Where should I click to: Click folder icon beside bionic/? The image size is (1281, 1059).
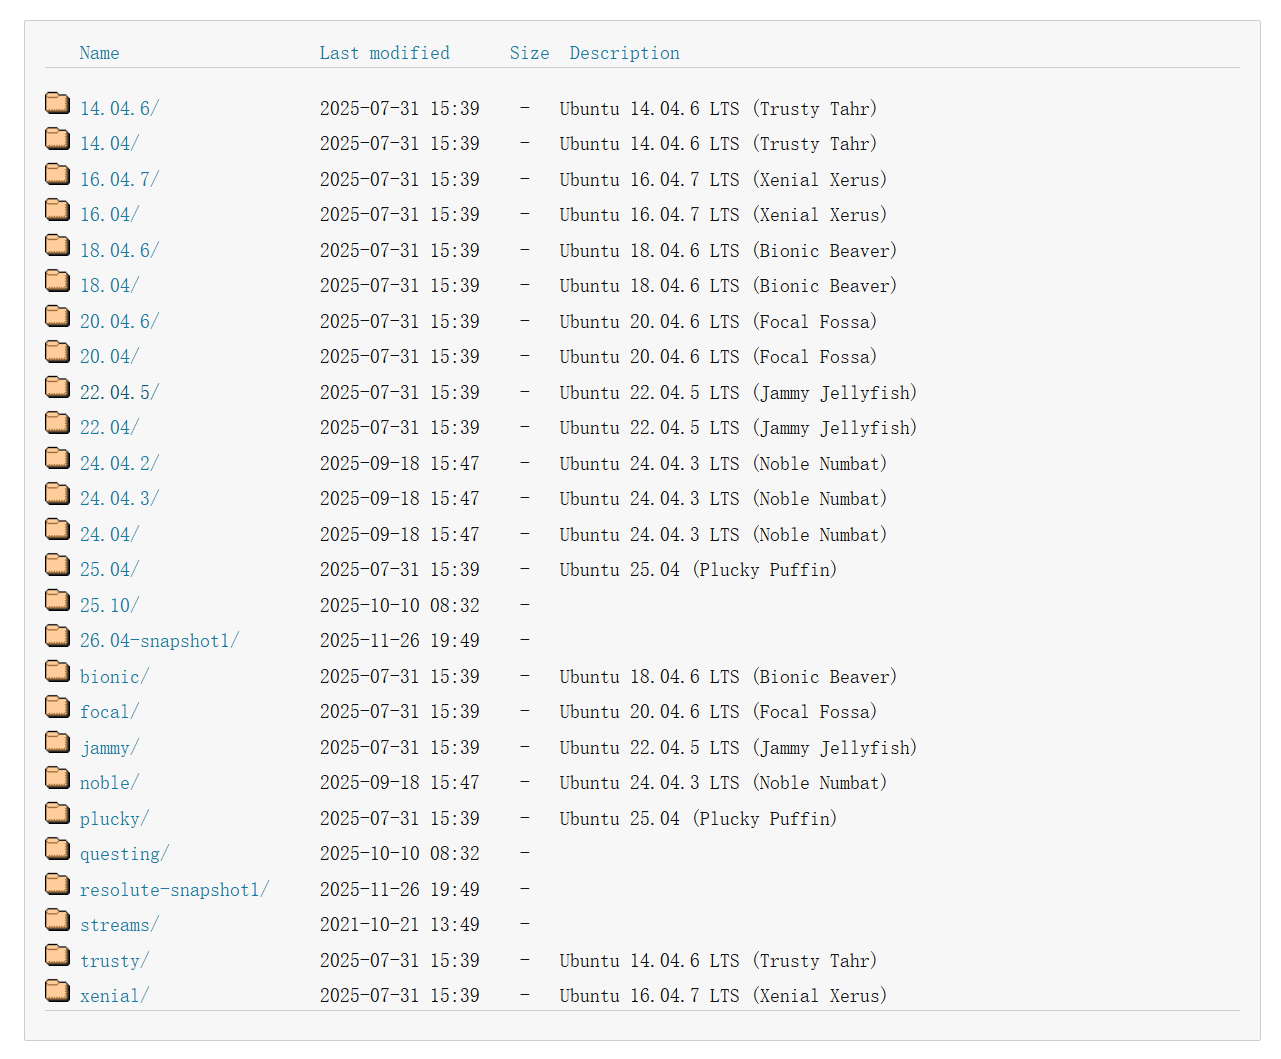click(x=58, y=671)
